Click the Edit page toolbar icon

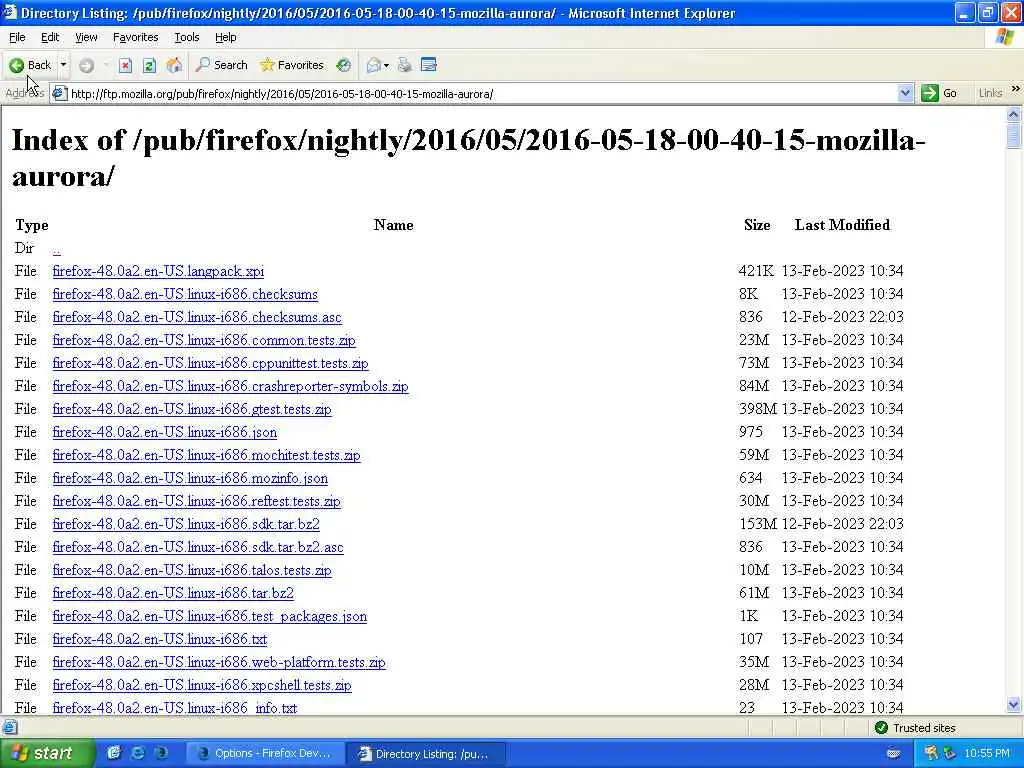429,65
